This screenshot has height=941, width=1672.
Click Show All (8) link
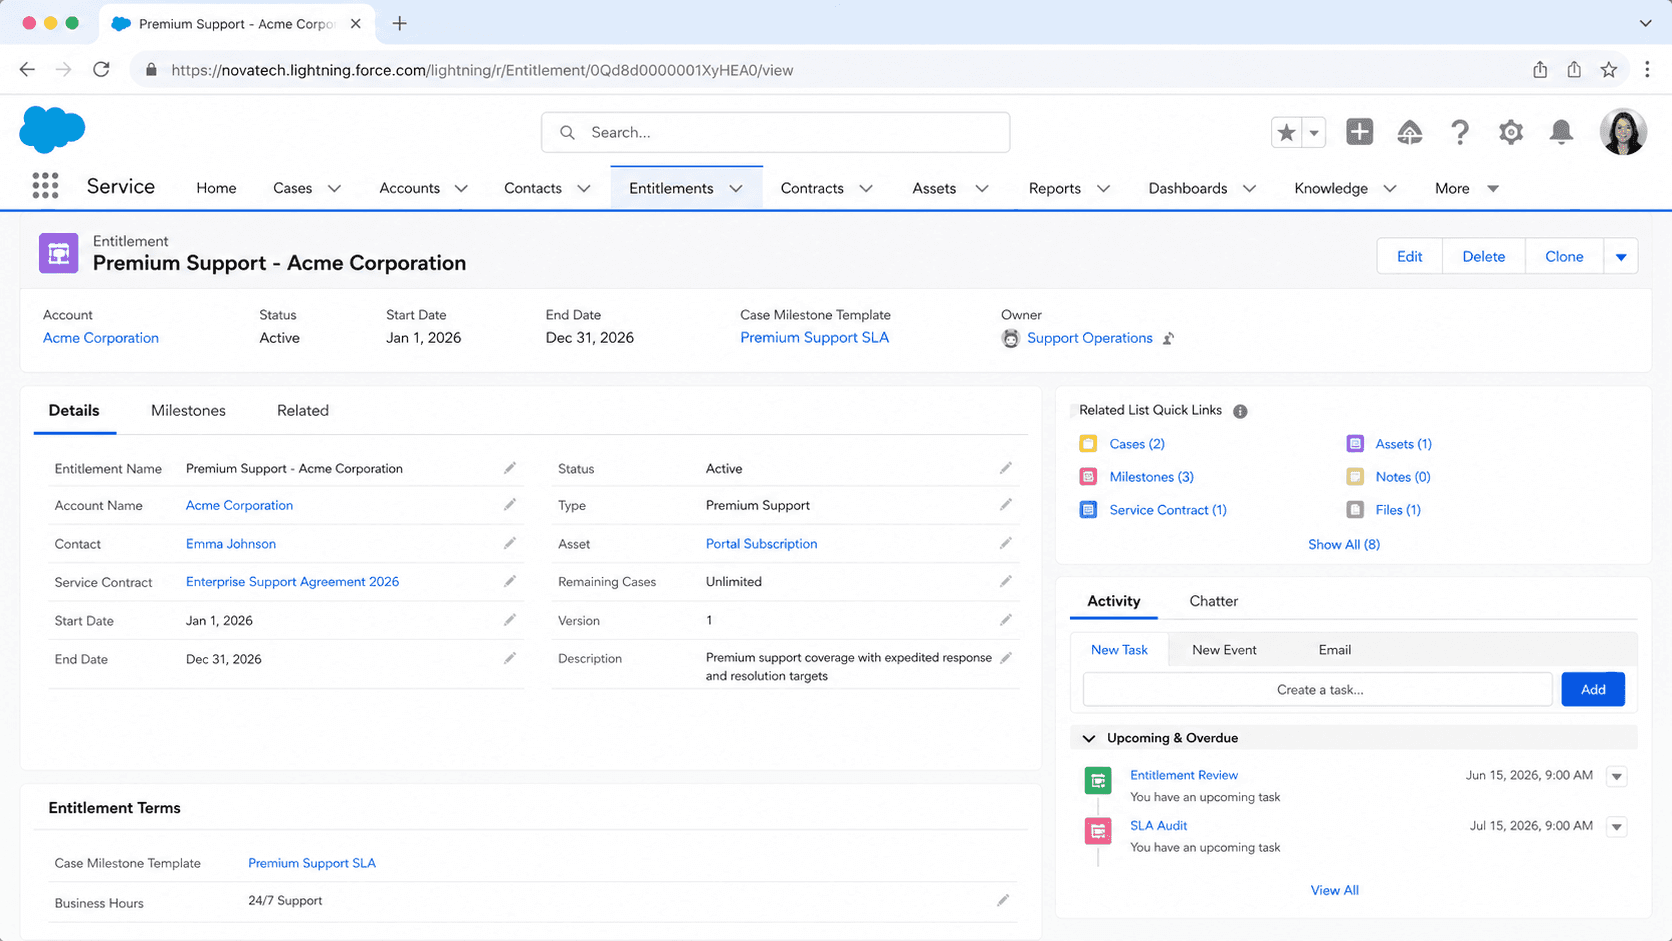tap(1343, 544)
